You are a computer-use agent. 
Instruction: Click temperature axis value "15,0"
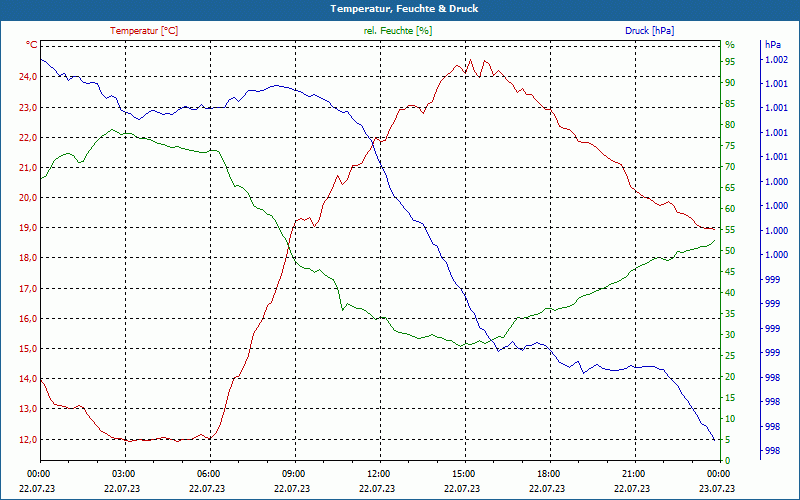tap(29, 348)
